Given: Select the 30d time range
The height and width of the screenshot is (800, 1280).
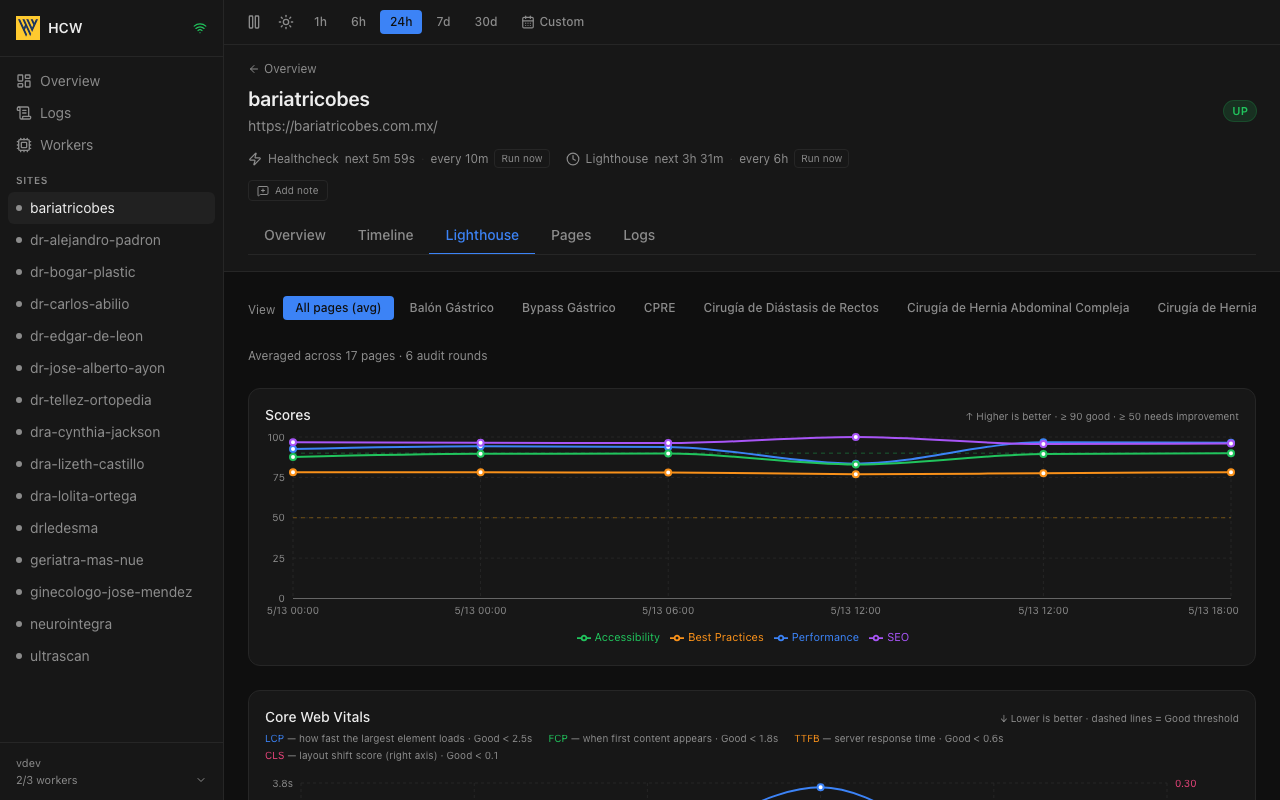Looking at the screenshot, I should coord(486,22).
